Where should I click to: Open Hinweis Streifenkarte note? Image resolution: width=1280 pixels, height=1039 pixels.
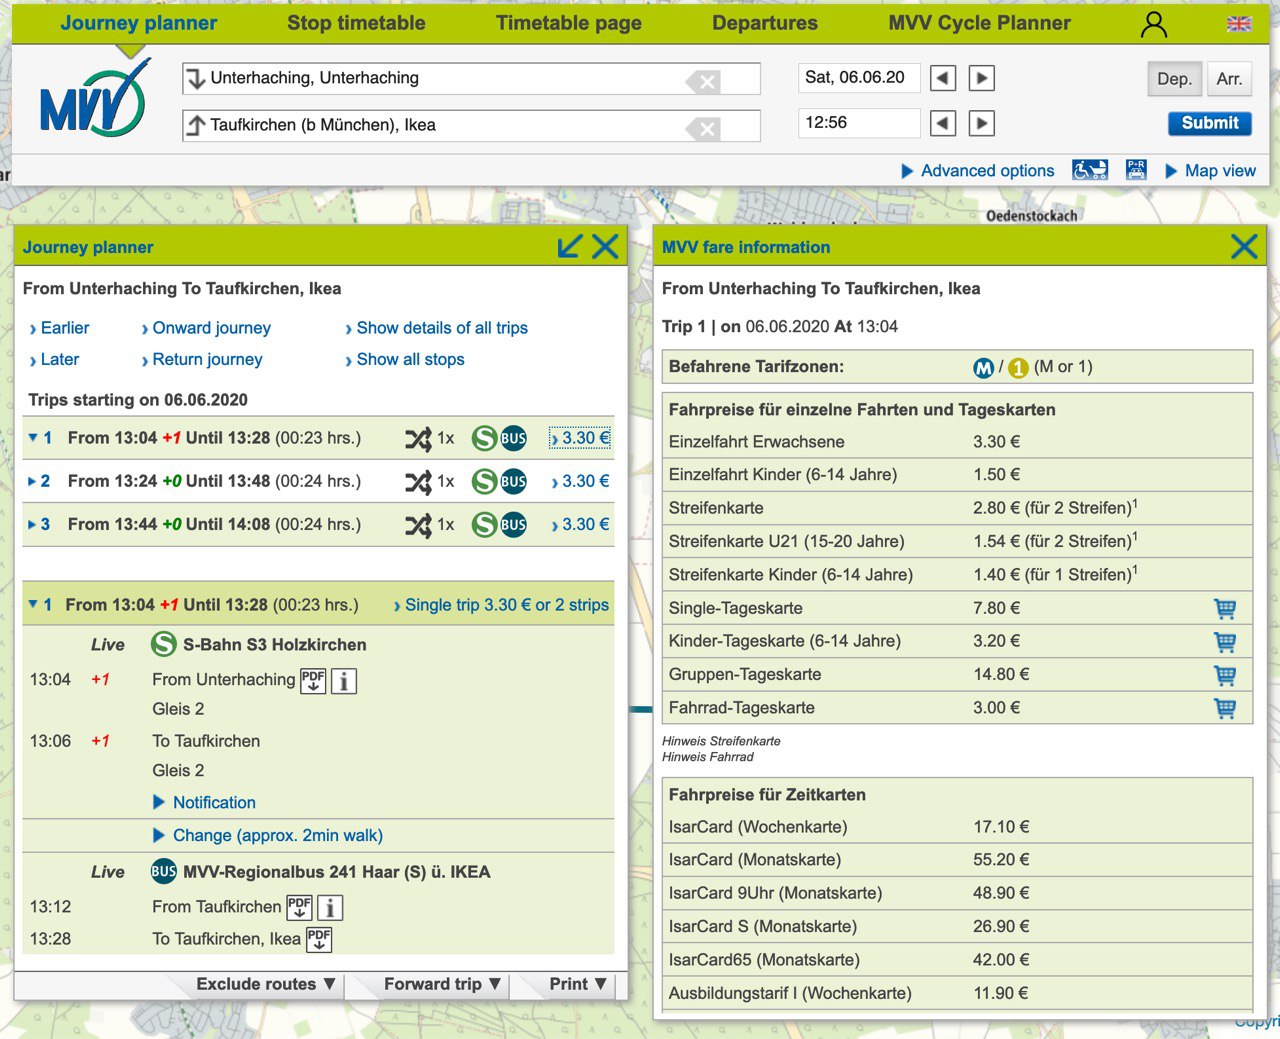click(x=721, y=741)
